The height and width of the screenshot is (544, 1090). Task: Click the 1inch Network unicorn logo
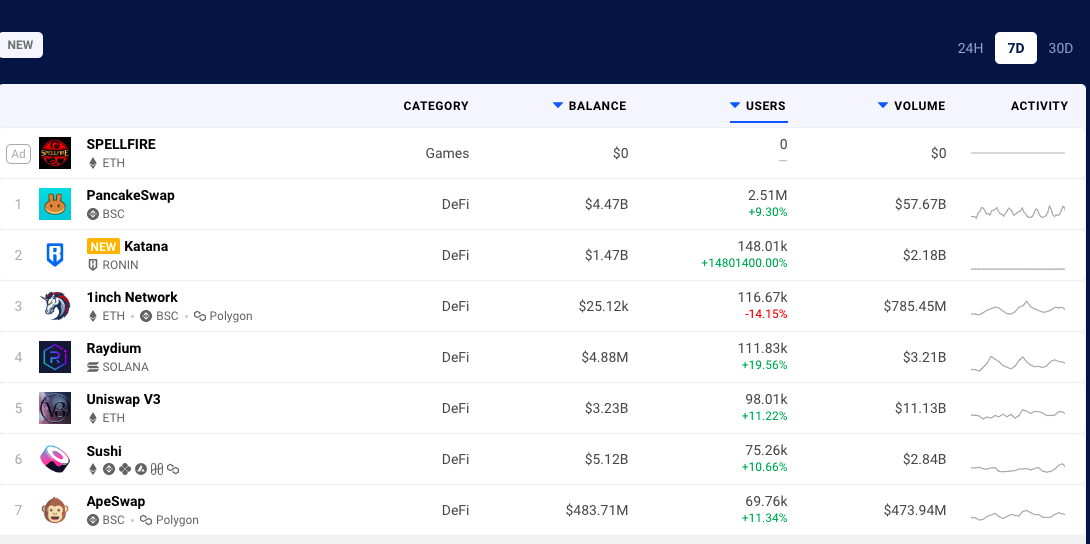[55, 306]
